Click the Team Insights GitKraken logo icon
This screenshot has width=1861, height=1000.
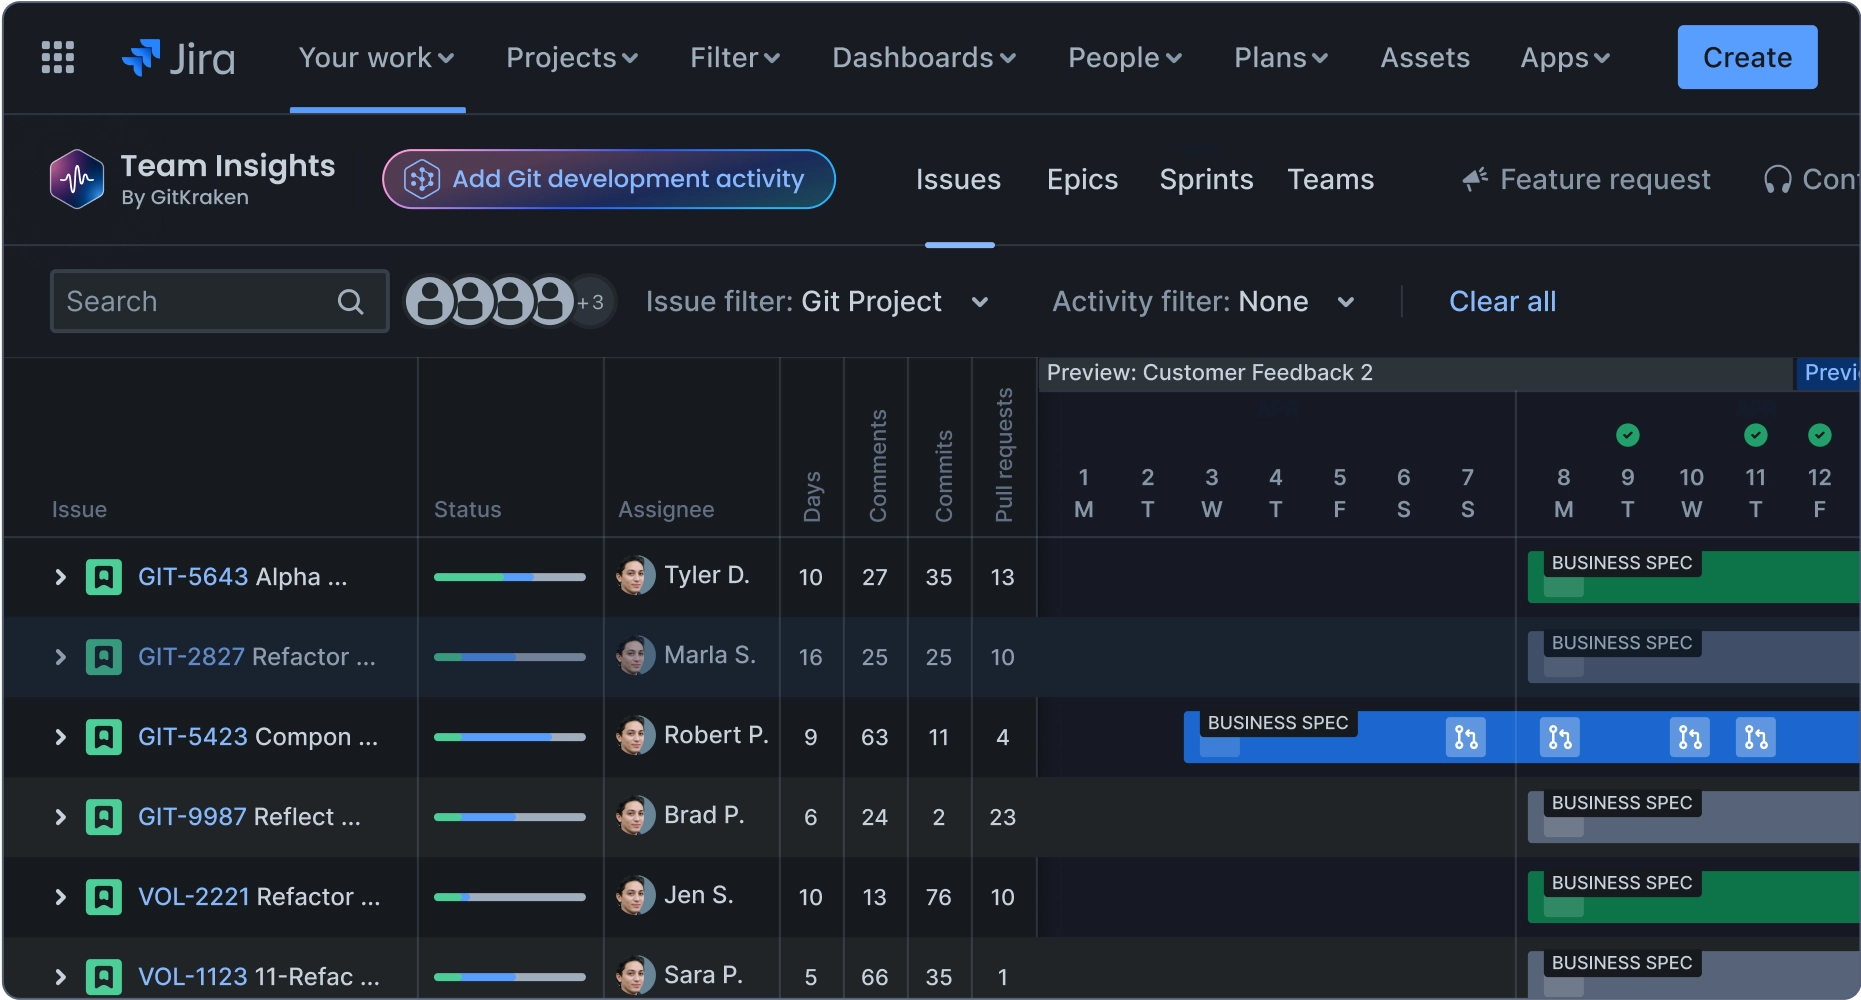77,179
